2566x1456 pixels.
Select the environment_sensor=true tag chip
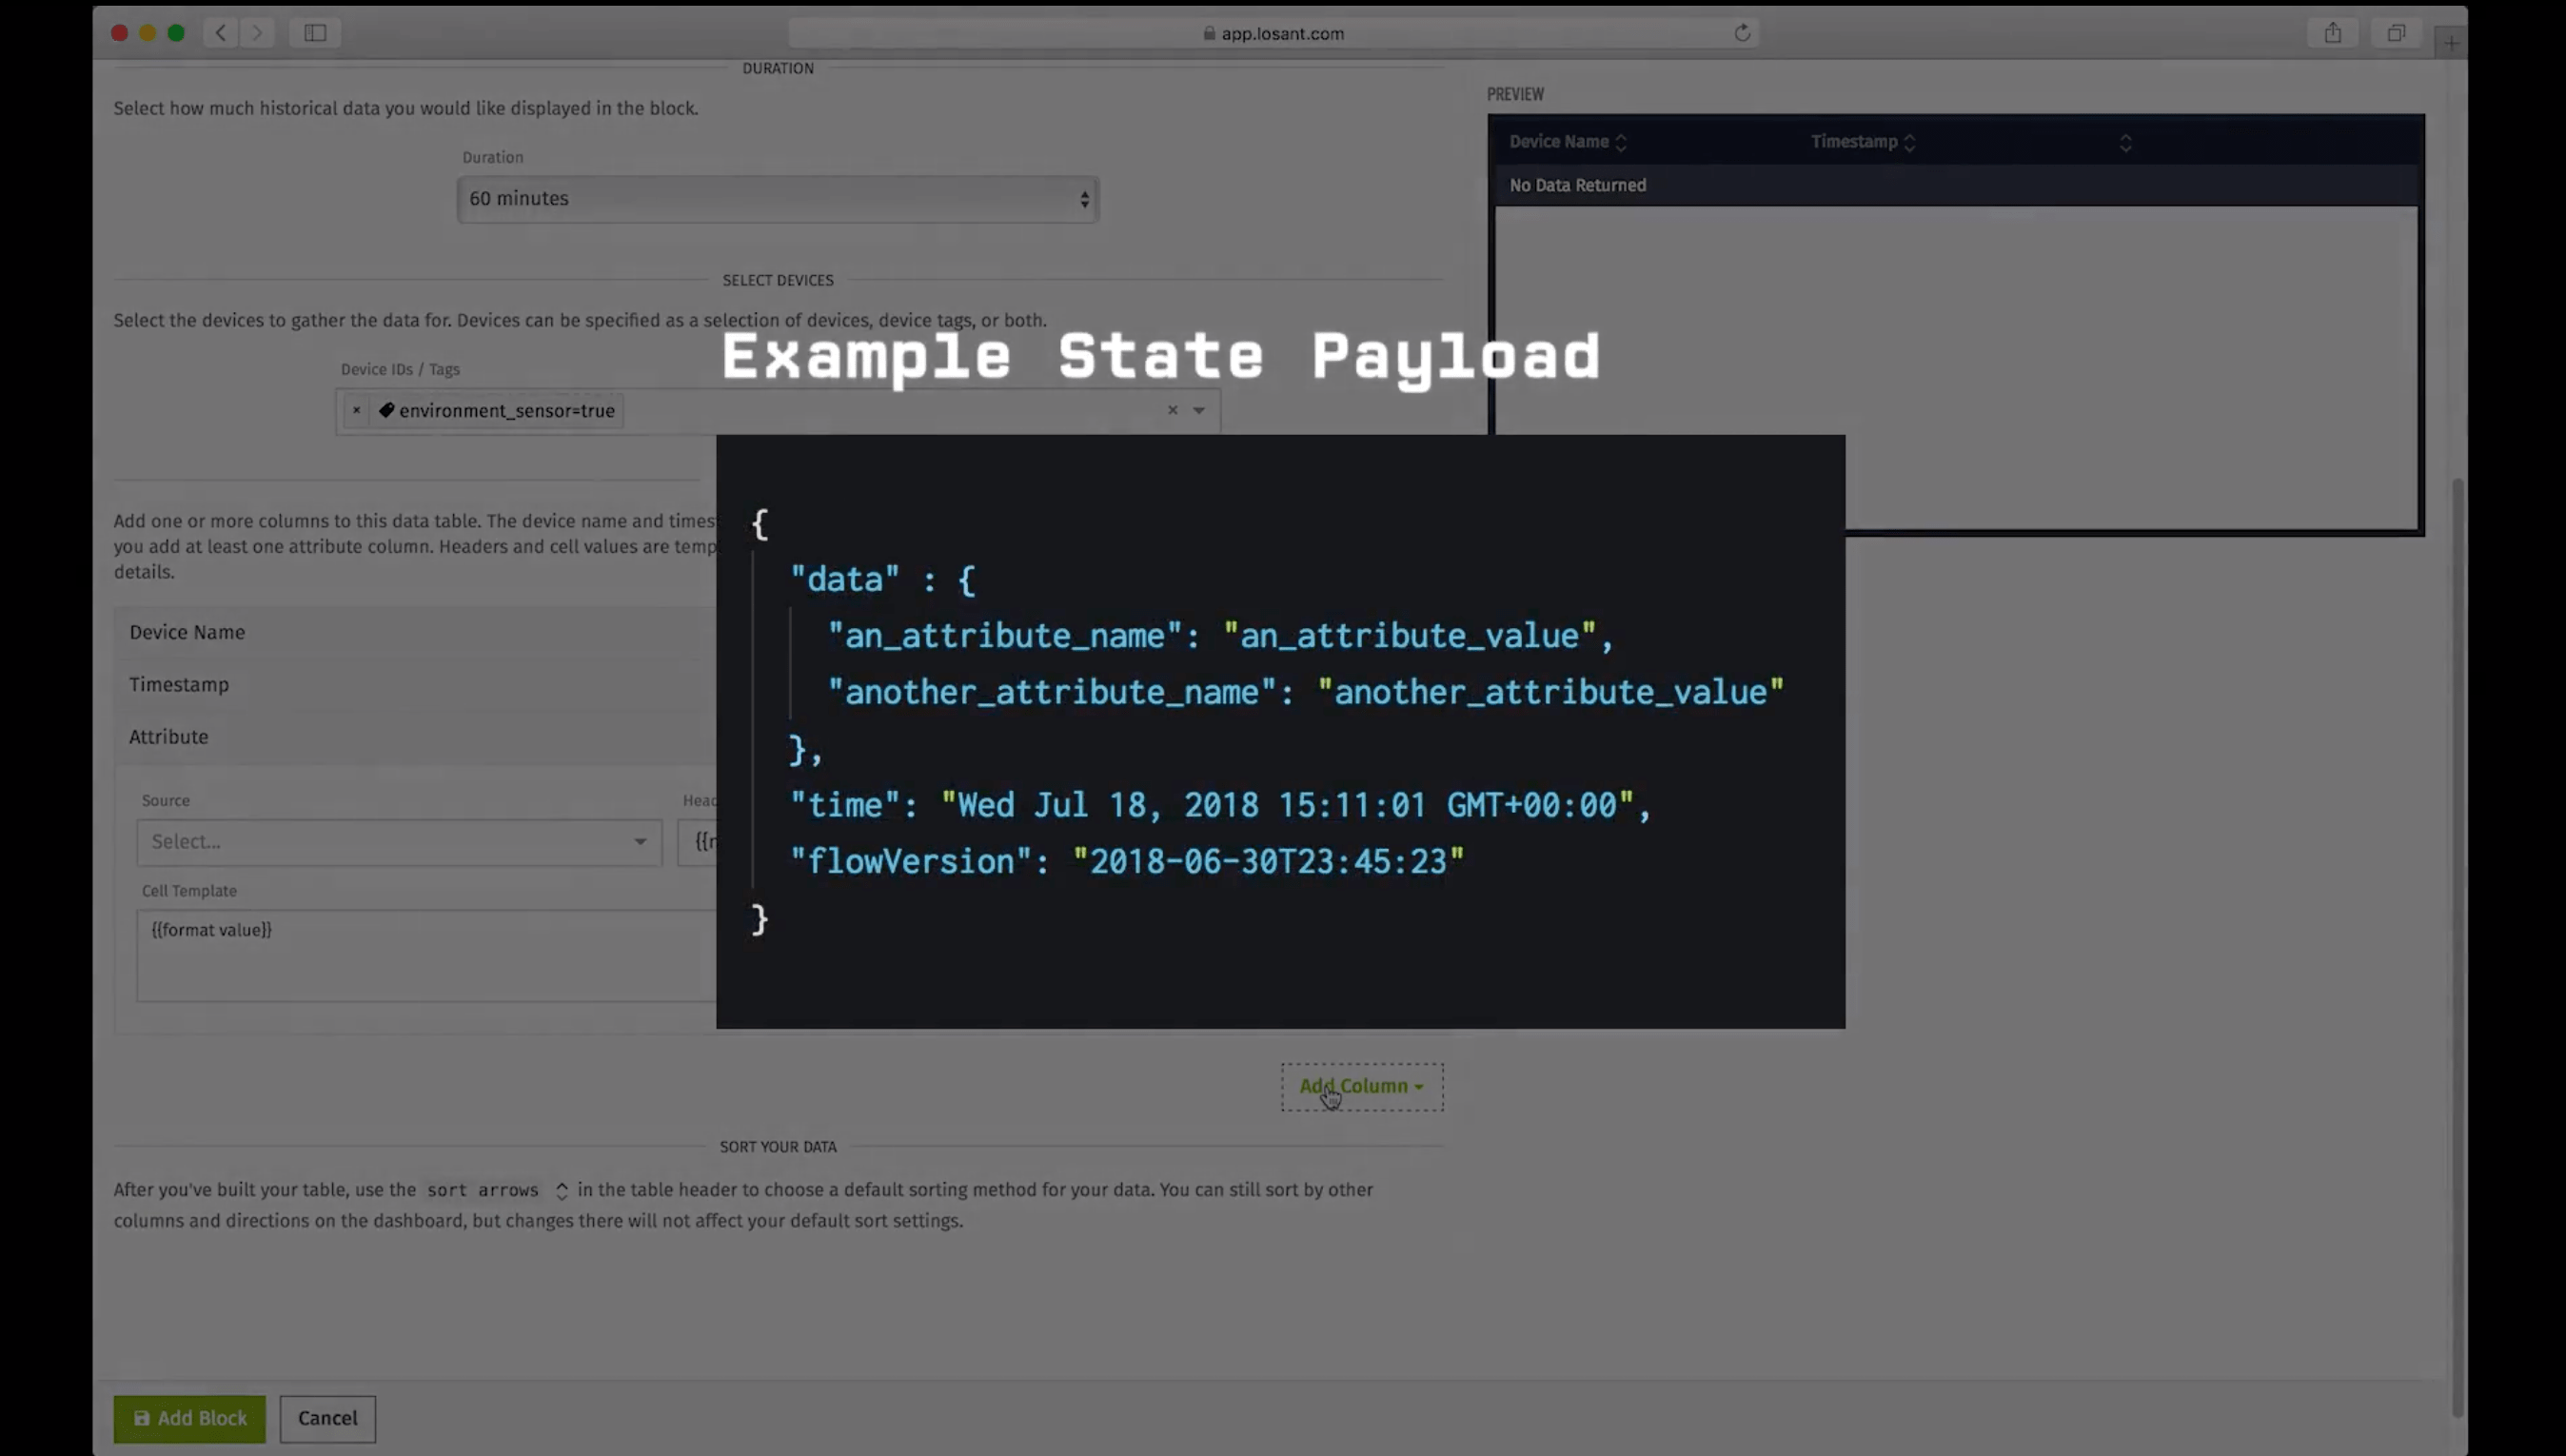(x=496, y=410)
